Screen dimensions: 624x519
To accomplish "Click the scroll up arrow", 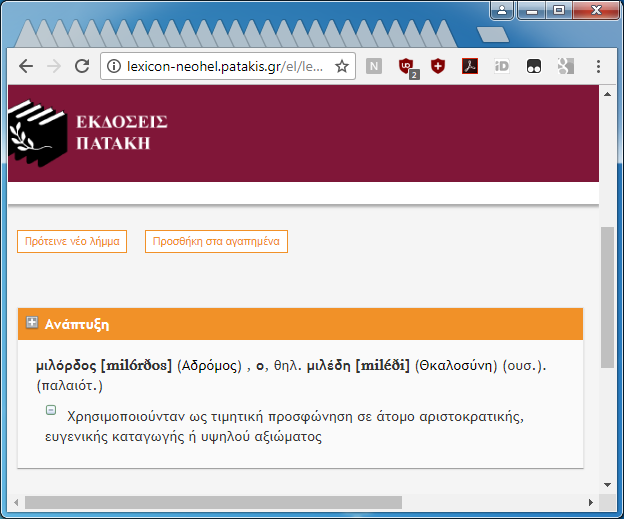I will (x=607, y=94).
